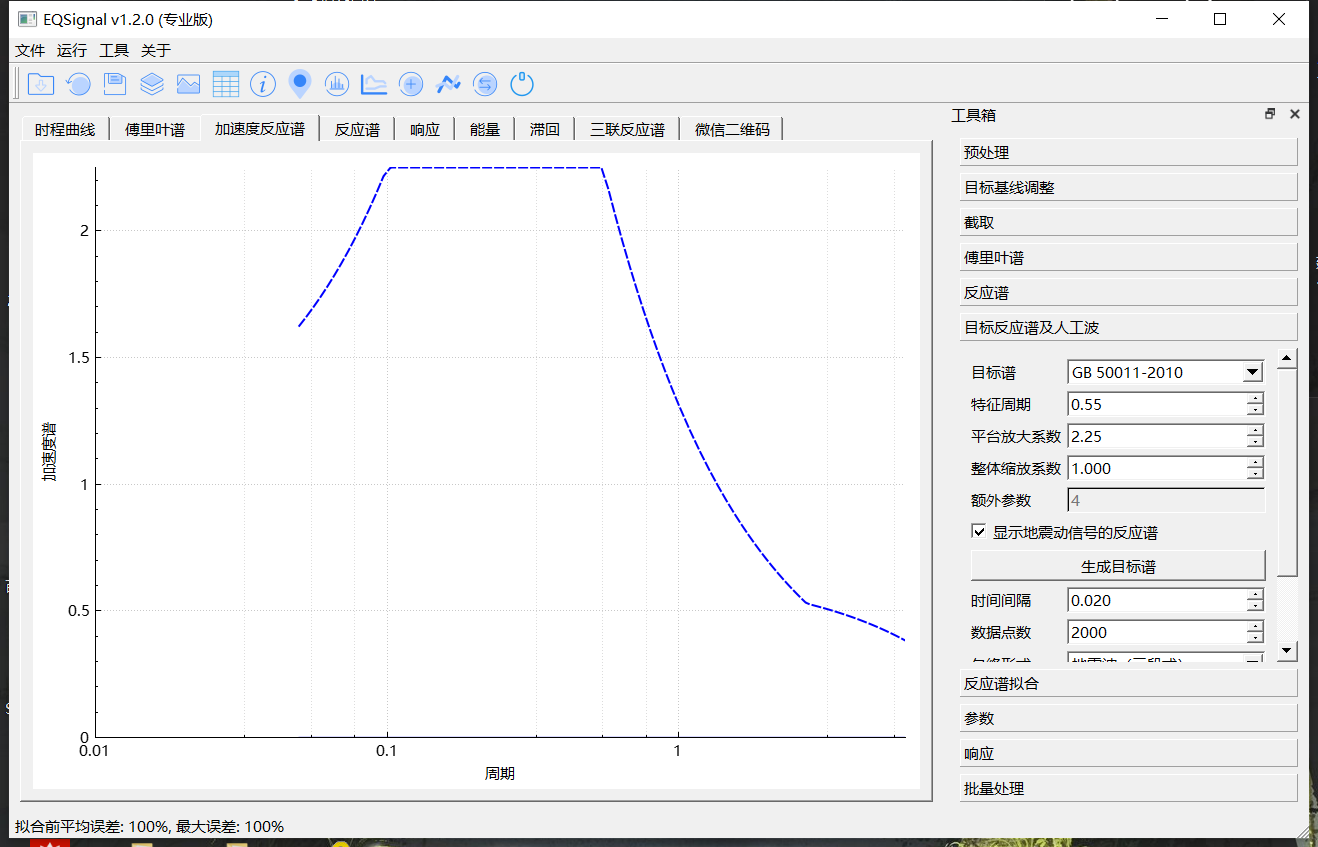Click the info (i) toolbar icon

click(x=262, y=84)
